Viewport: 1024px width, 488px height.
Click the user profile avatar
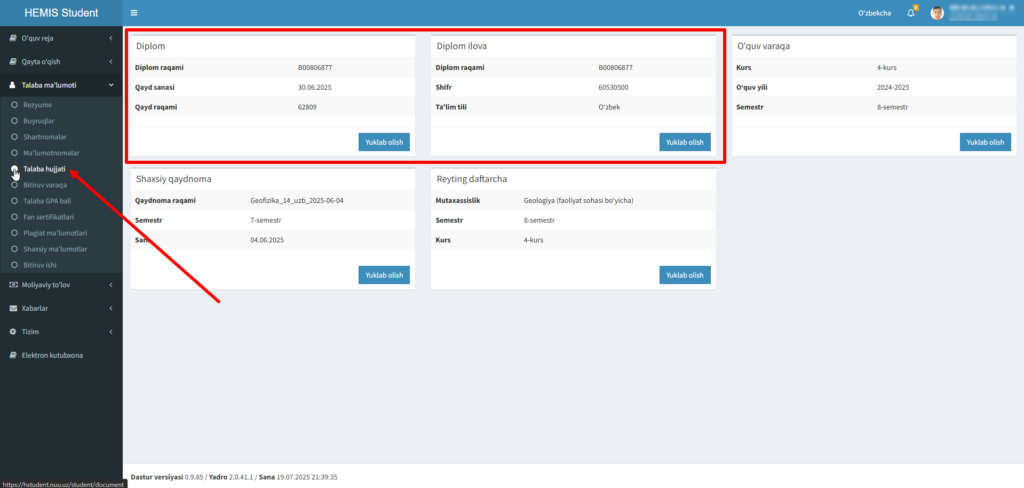pos(937,13)
